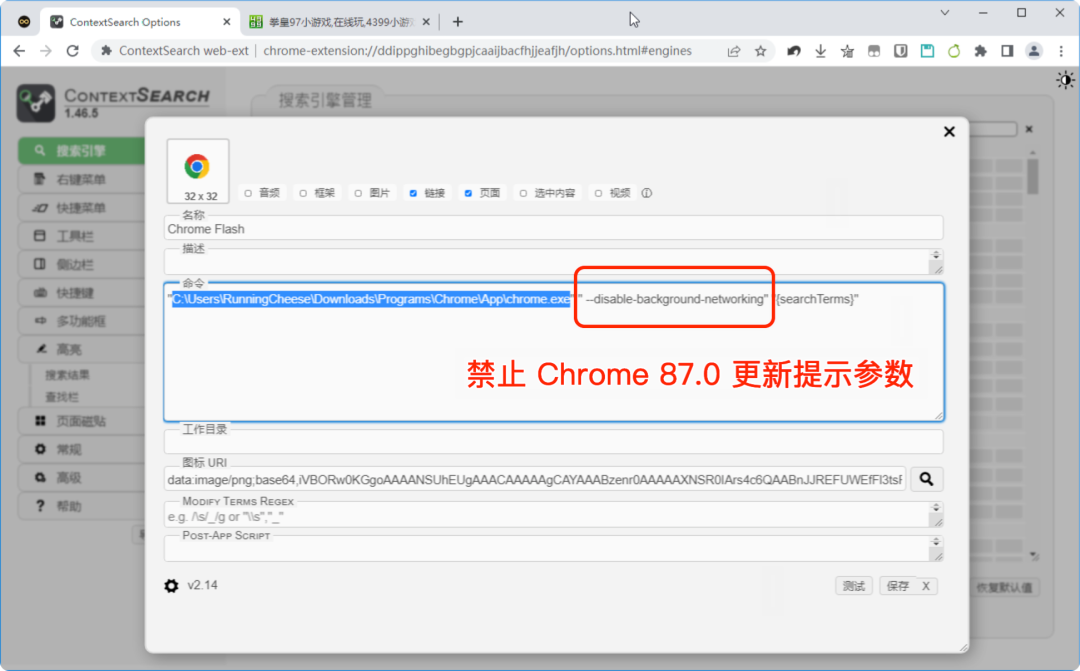Image resolution: width=1080 pixels, height=671 pixels.
Task: Click the 保存 button
Action: tap(898, 586)
